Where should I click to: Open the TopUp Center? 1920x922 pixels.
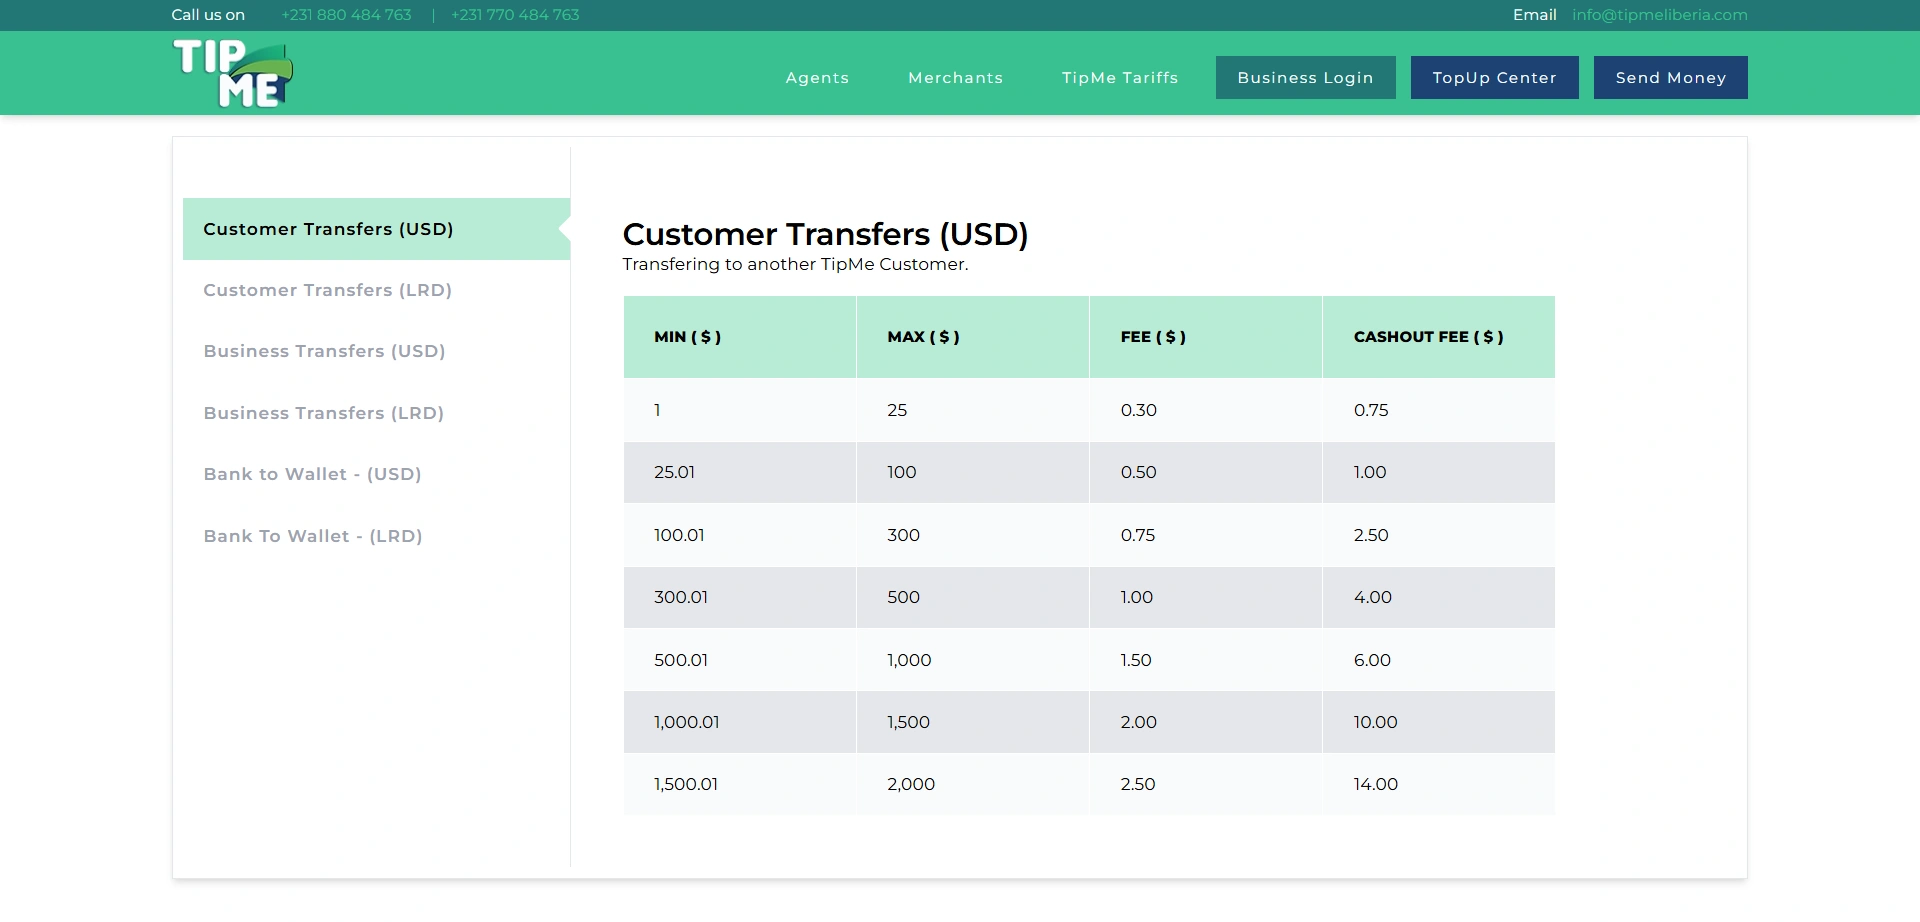coord(1494,78)
